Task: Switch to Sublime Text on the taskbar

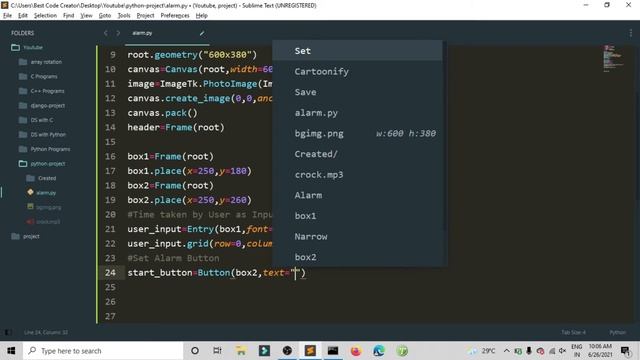Action: [x=310, y=351]
